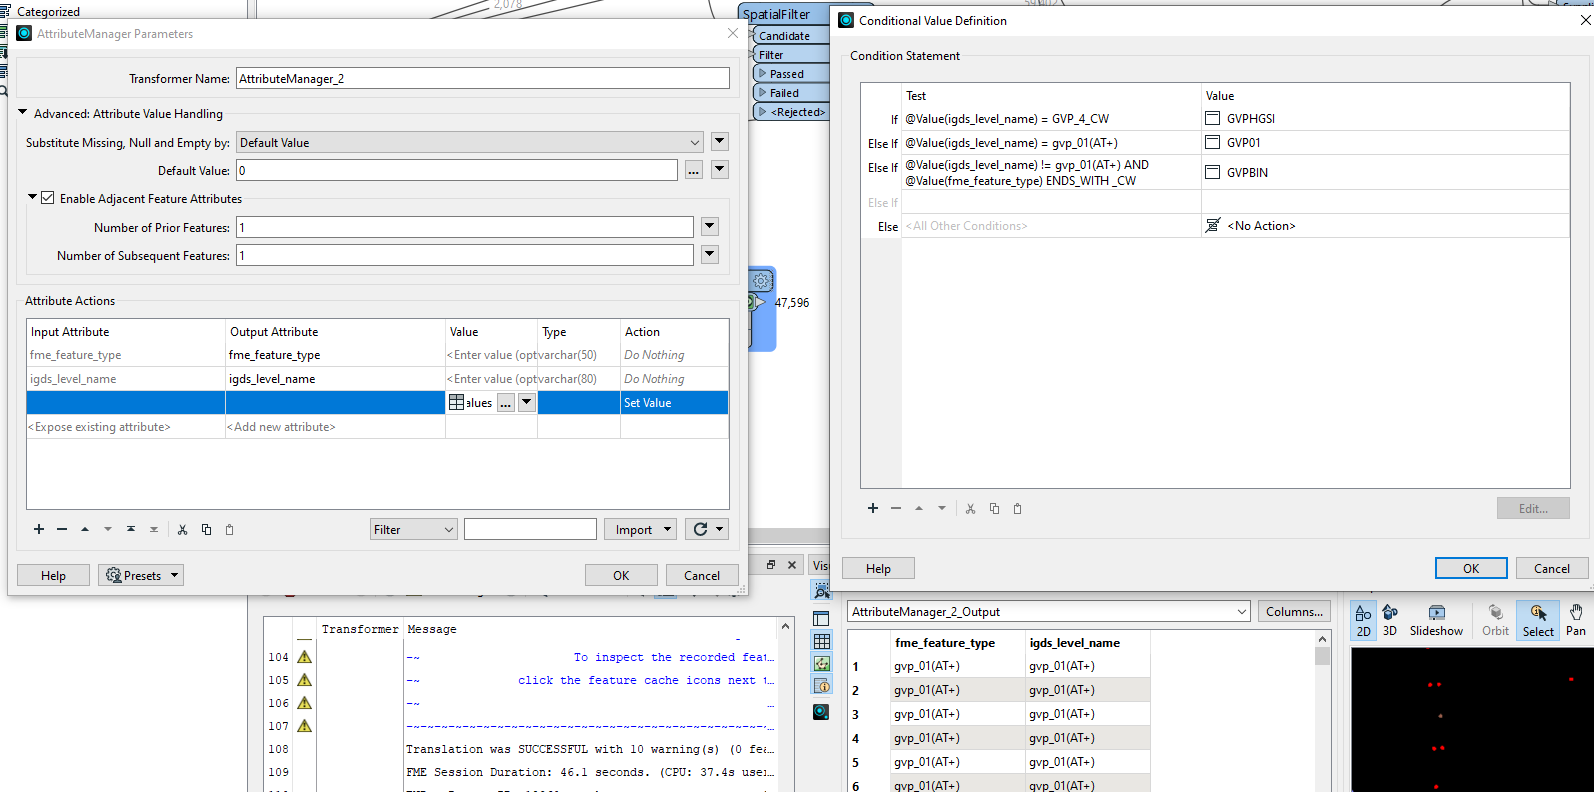Open the Presets dropdown menu
Screen dimensions: 1594x792
pyautogui.click(x=141, y=575)
